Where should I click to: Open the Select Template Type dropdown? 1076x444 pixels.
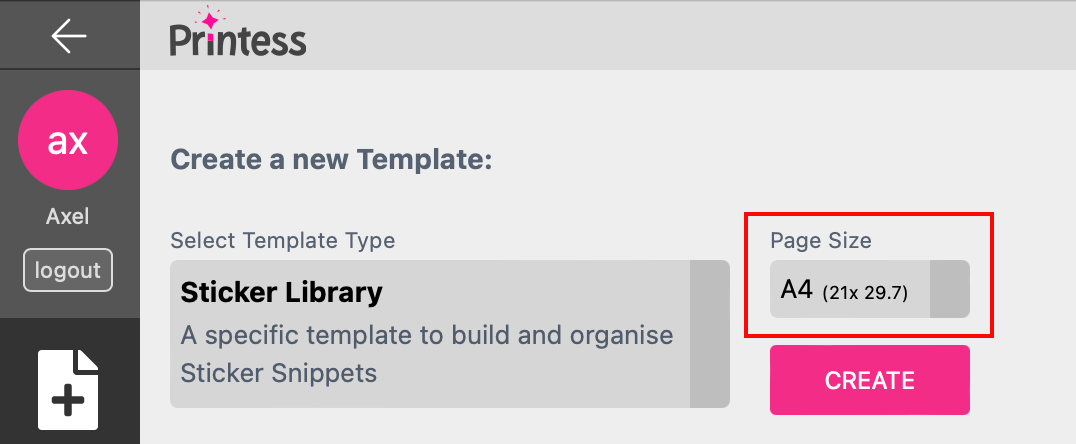[449, 334]
